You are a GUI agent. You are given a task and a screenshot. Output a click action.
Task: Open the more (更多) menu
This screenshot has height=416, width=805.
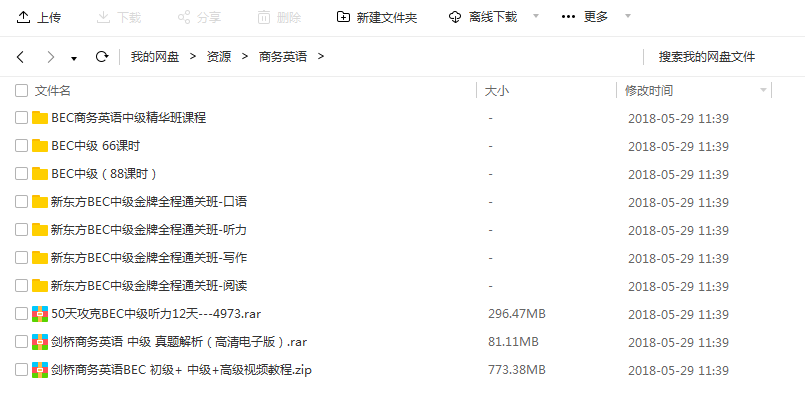click(x=585, y=17)
